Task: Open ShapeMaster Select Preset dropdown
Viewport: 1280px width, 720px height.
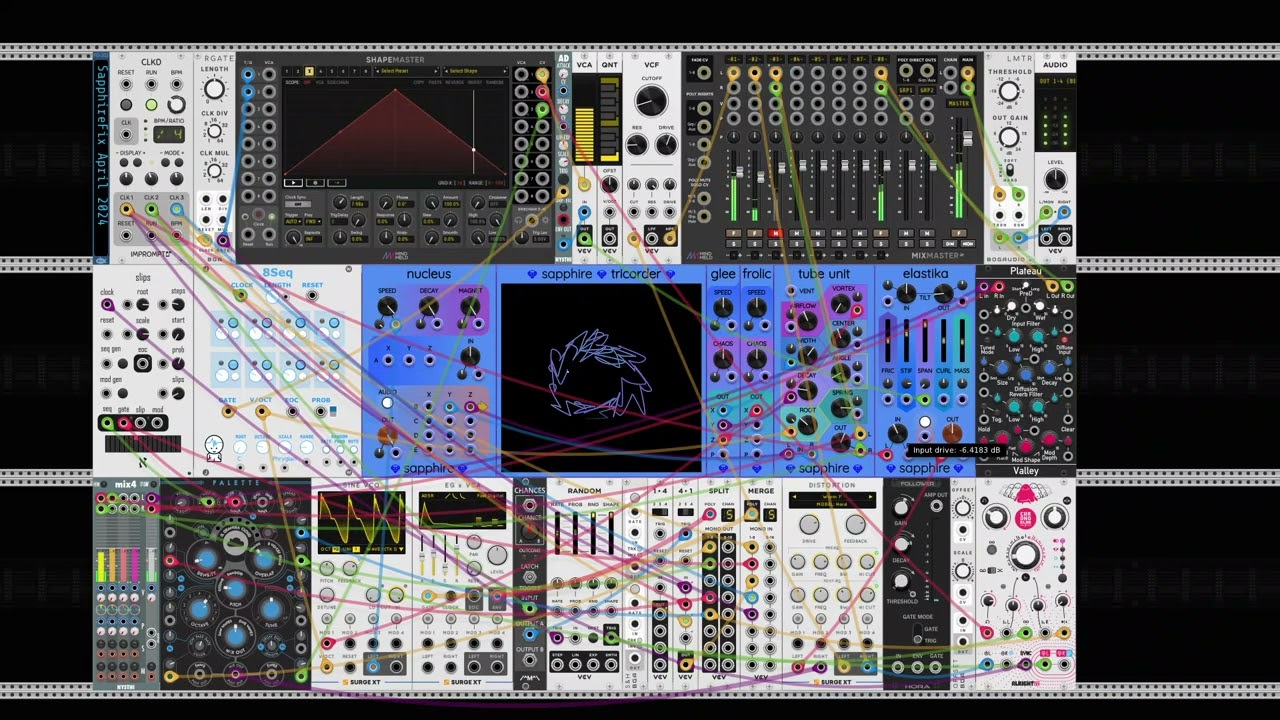Action: tap(407, 71)
